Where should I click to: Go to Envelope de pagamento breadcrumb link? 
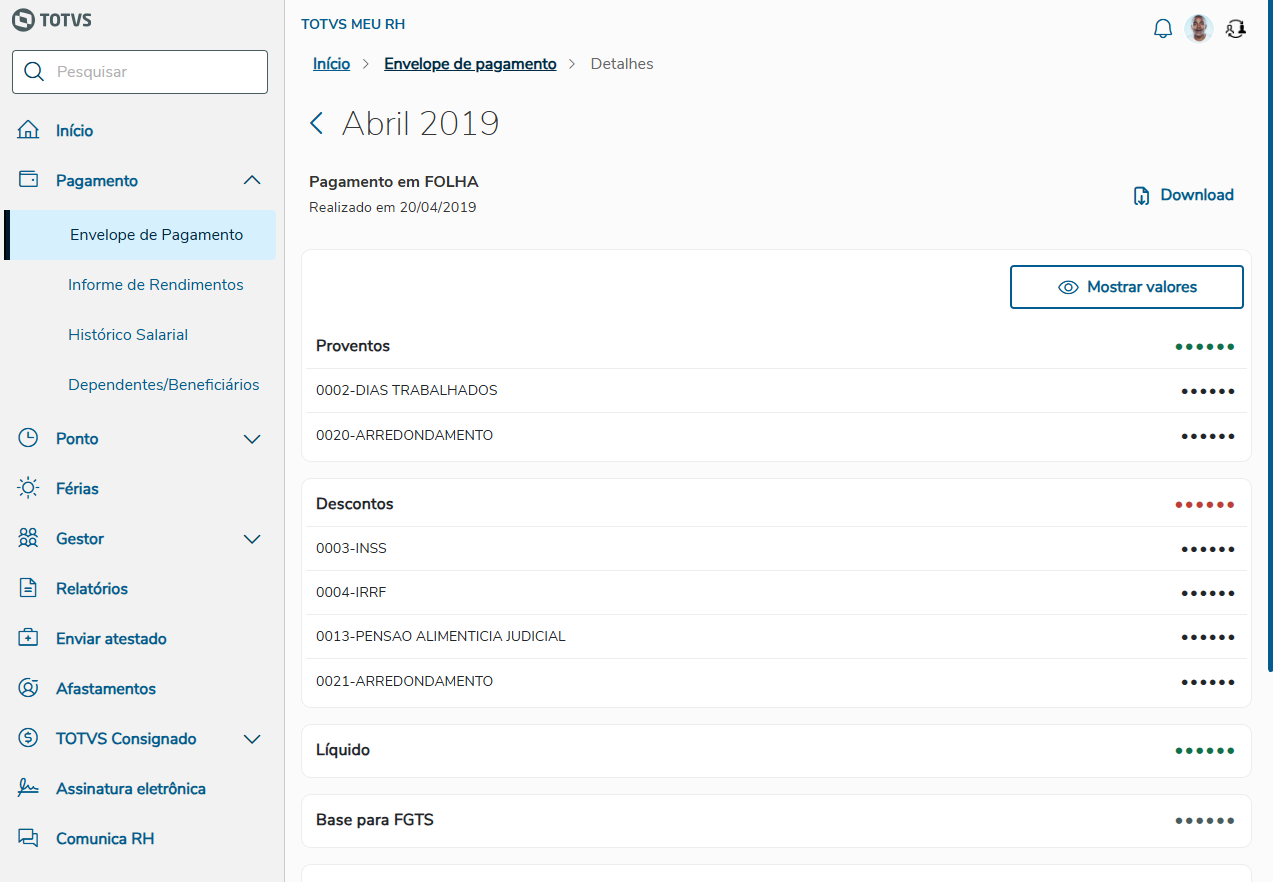(470, 64)
